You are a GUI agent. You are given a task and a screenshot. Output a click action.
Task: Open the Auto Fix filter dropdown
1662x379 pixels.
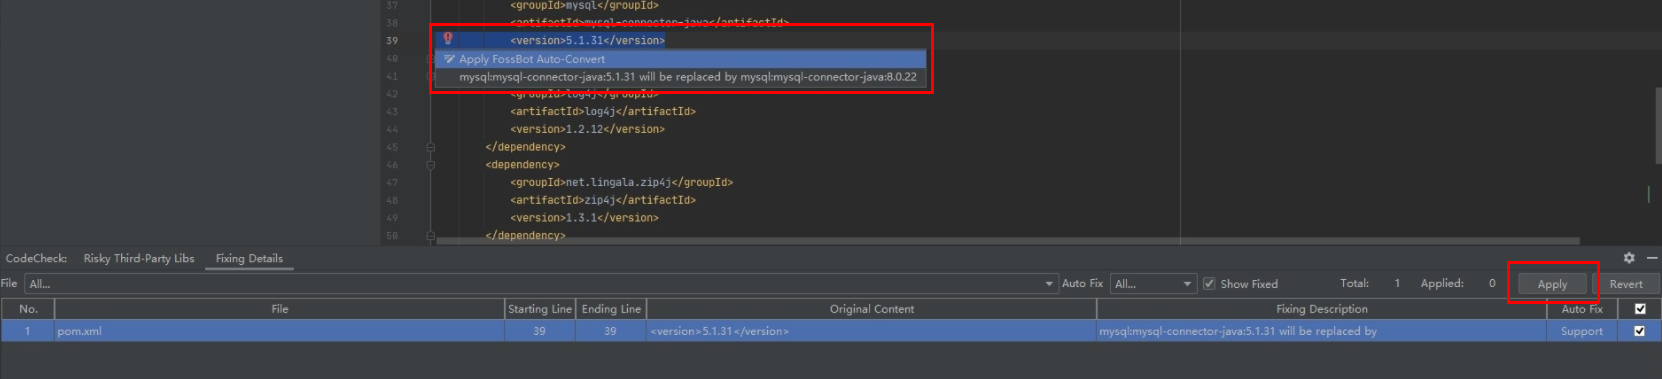[x=1154, y=284]
